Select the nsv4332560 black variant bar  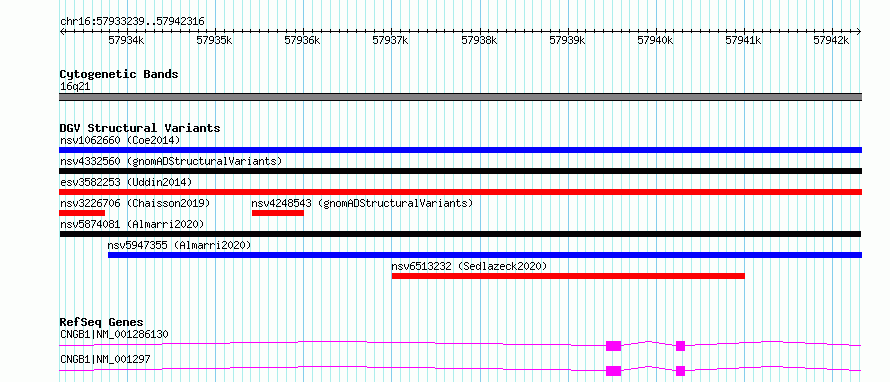pos(460,171)
